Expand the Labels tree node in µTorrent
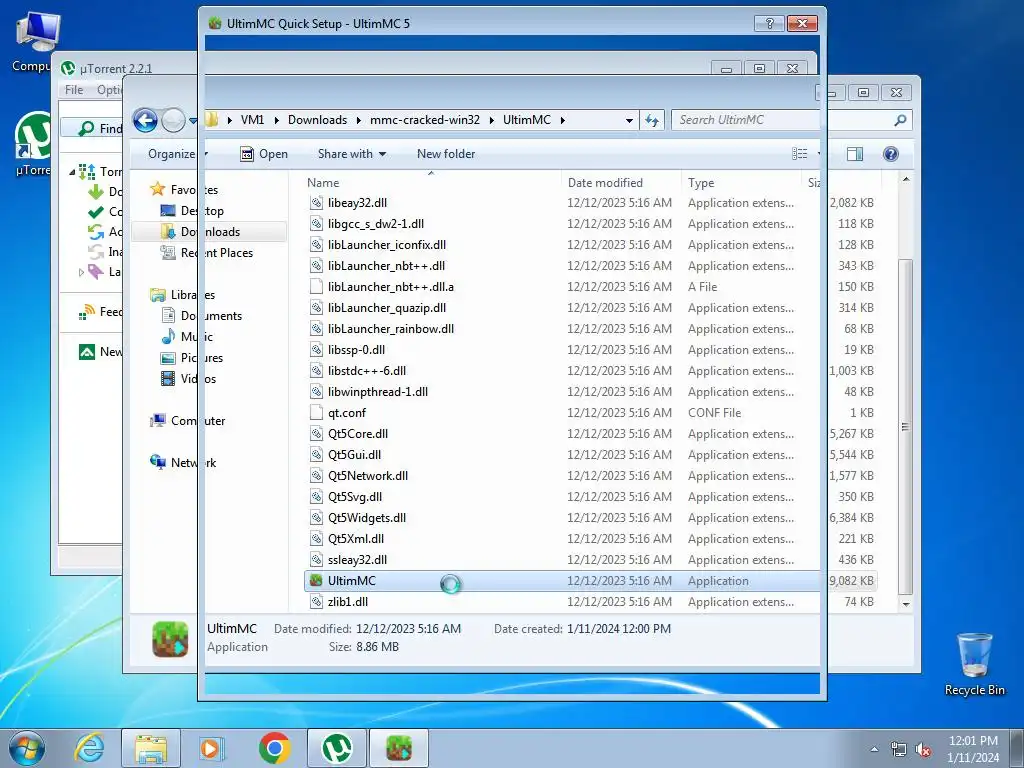The height and width of the screenshot is (768, 1024). click(x=82, y=272)
